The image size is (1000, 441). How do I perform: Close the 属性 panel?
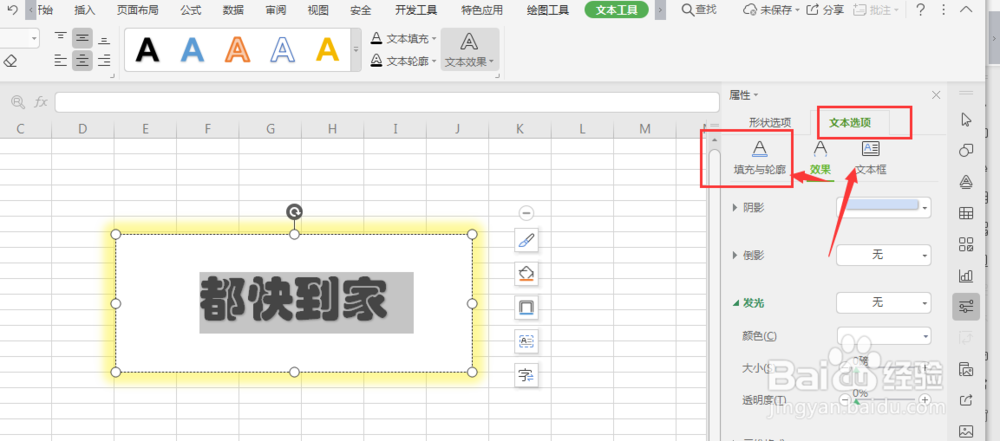(x=936, y=95)
